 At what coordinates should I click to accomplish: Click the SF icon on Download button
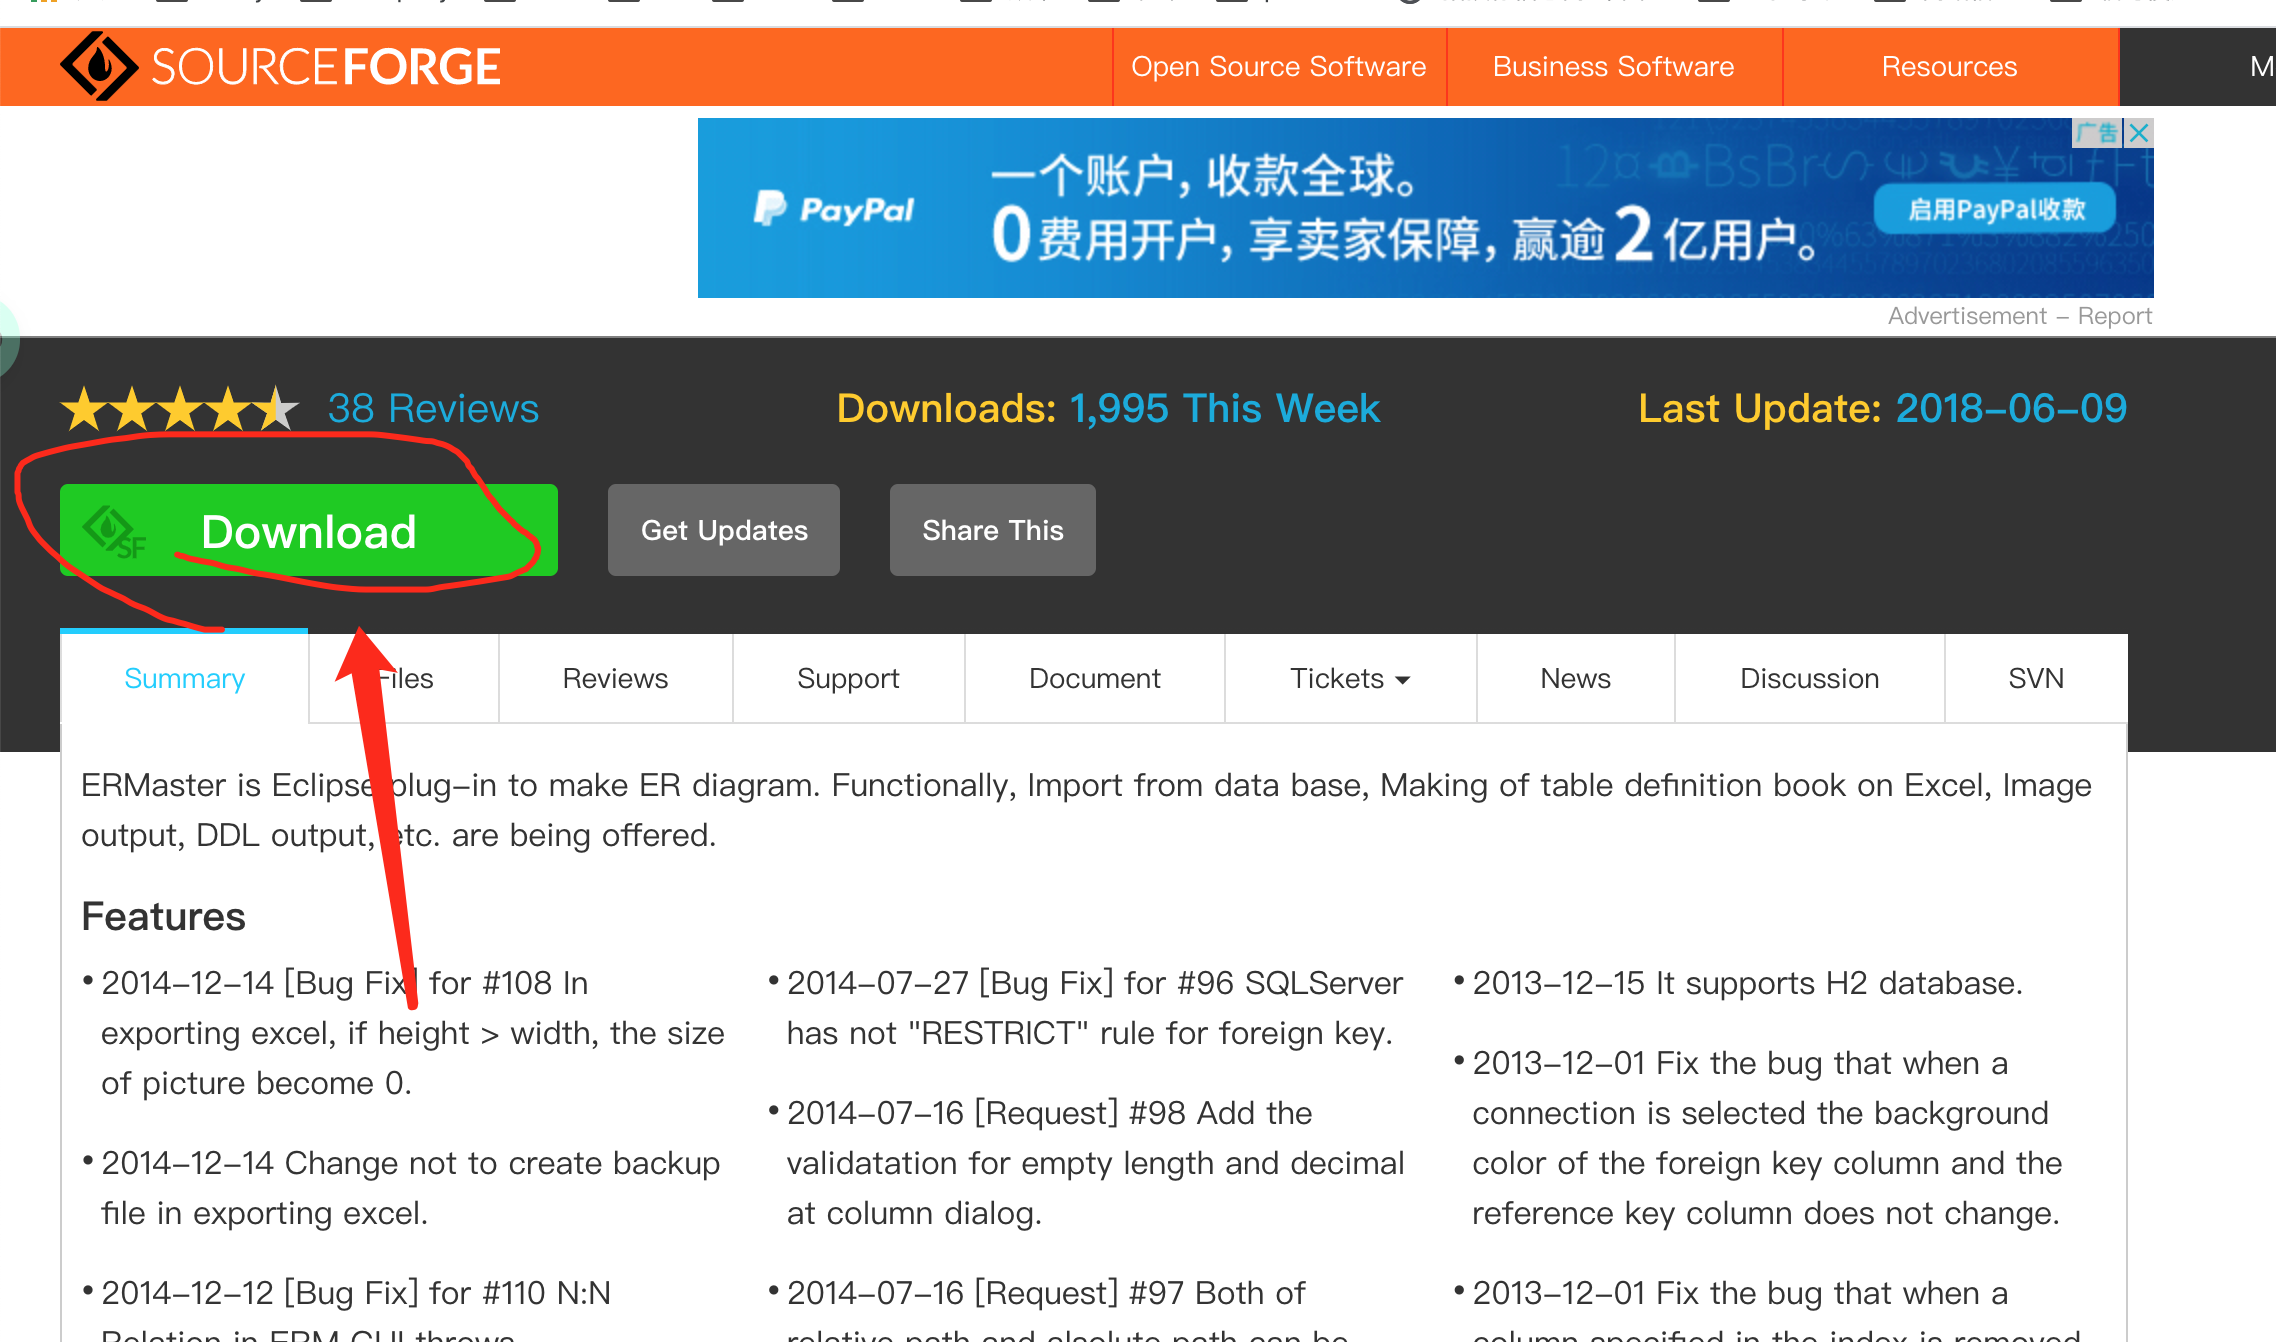tap(114, 532)
